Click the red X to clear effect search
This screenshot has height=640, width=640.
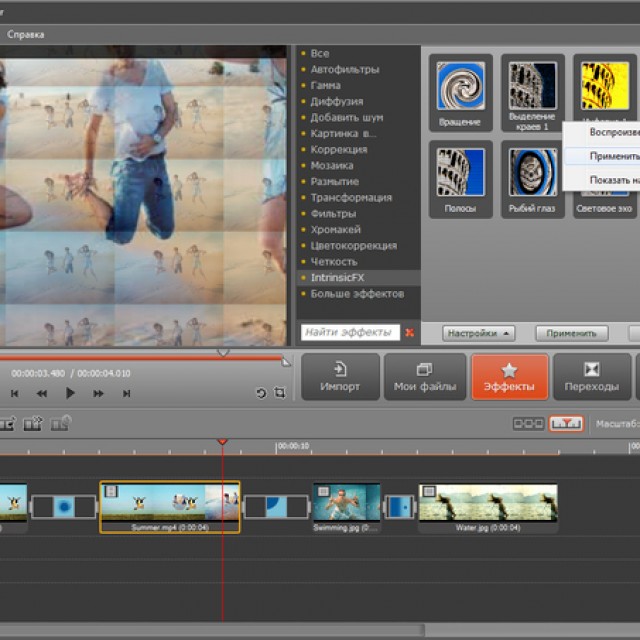click(410, 332)
